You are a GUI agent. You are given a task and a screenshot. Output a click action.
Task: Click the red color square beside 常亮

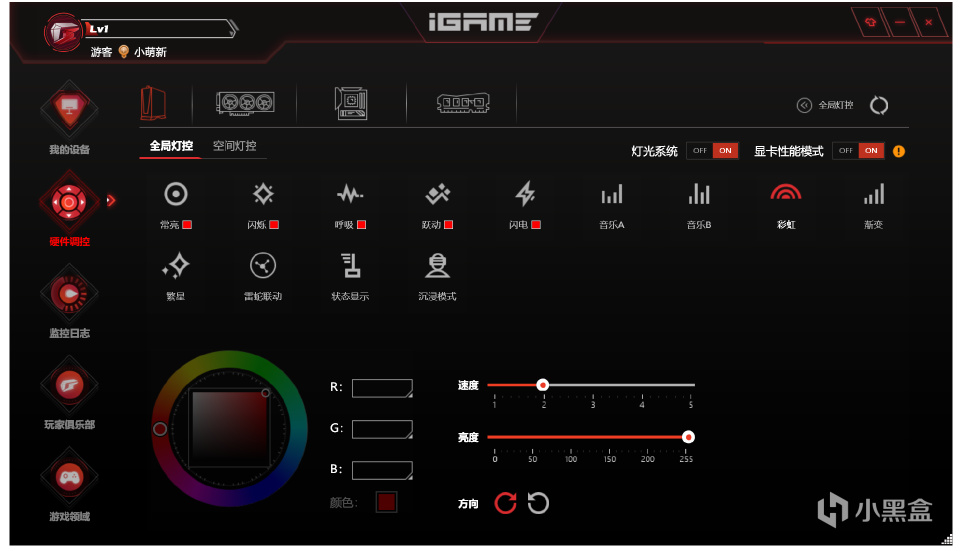[x=187, y=225]
